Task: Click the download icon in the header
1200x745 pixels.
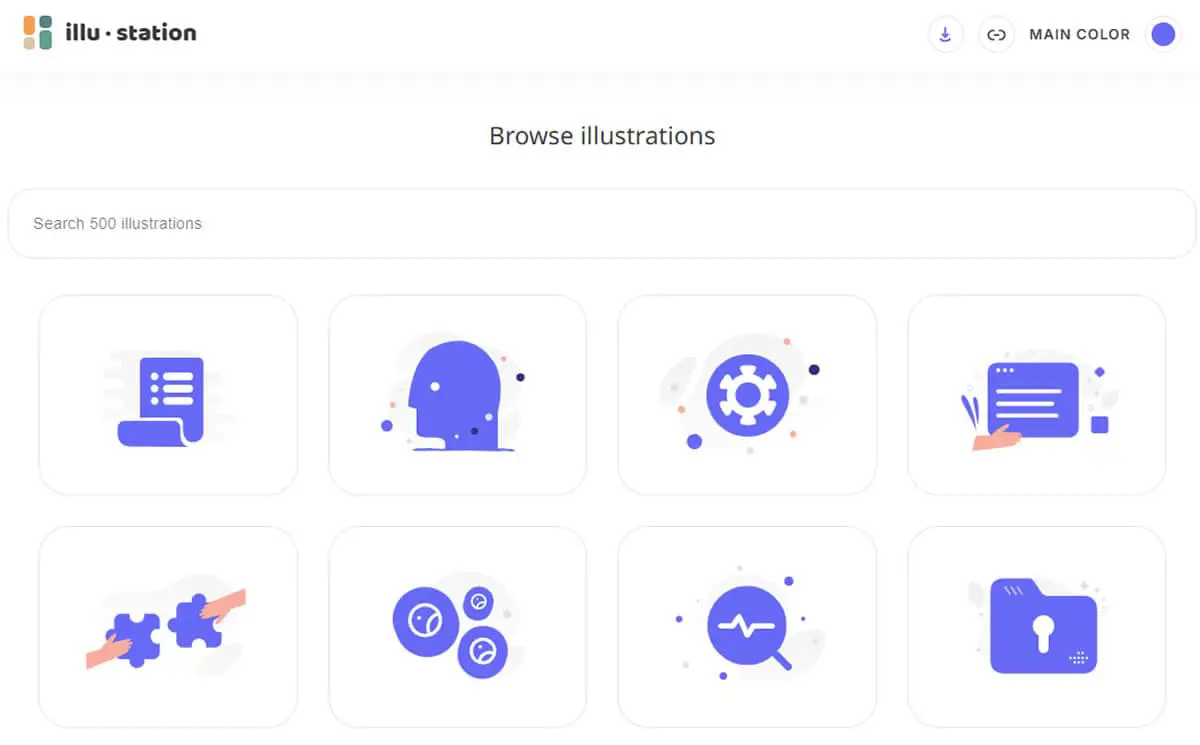Action: click(x=945, y=35)
